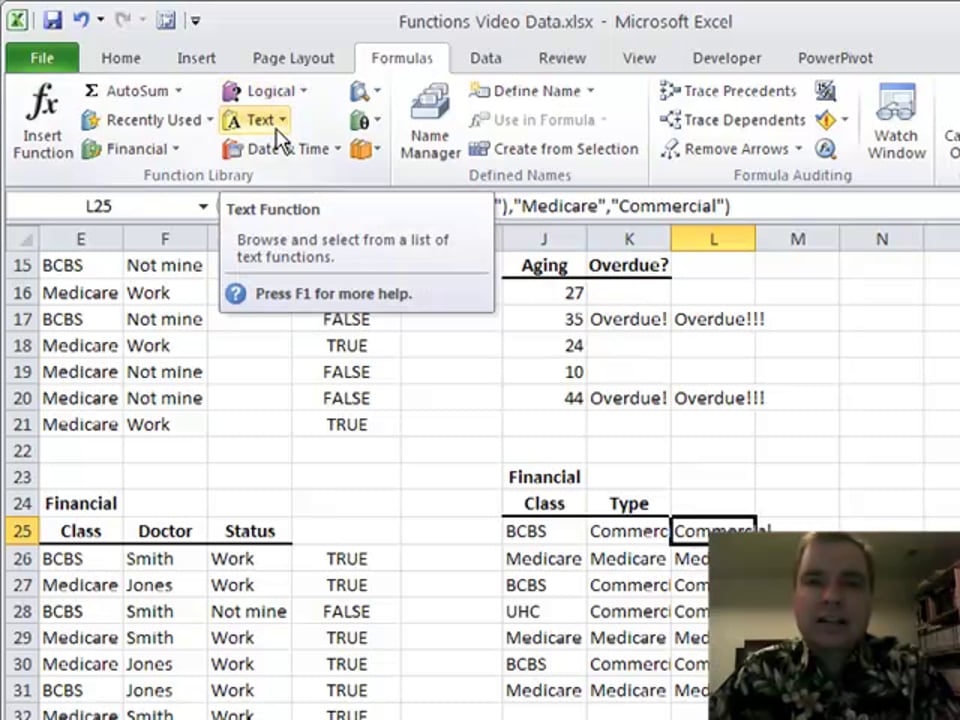Screen dimensions: 960x720
Task: Click Define Name
Action: [531, 91]
